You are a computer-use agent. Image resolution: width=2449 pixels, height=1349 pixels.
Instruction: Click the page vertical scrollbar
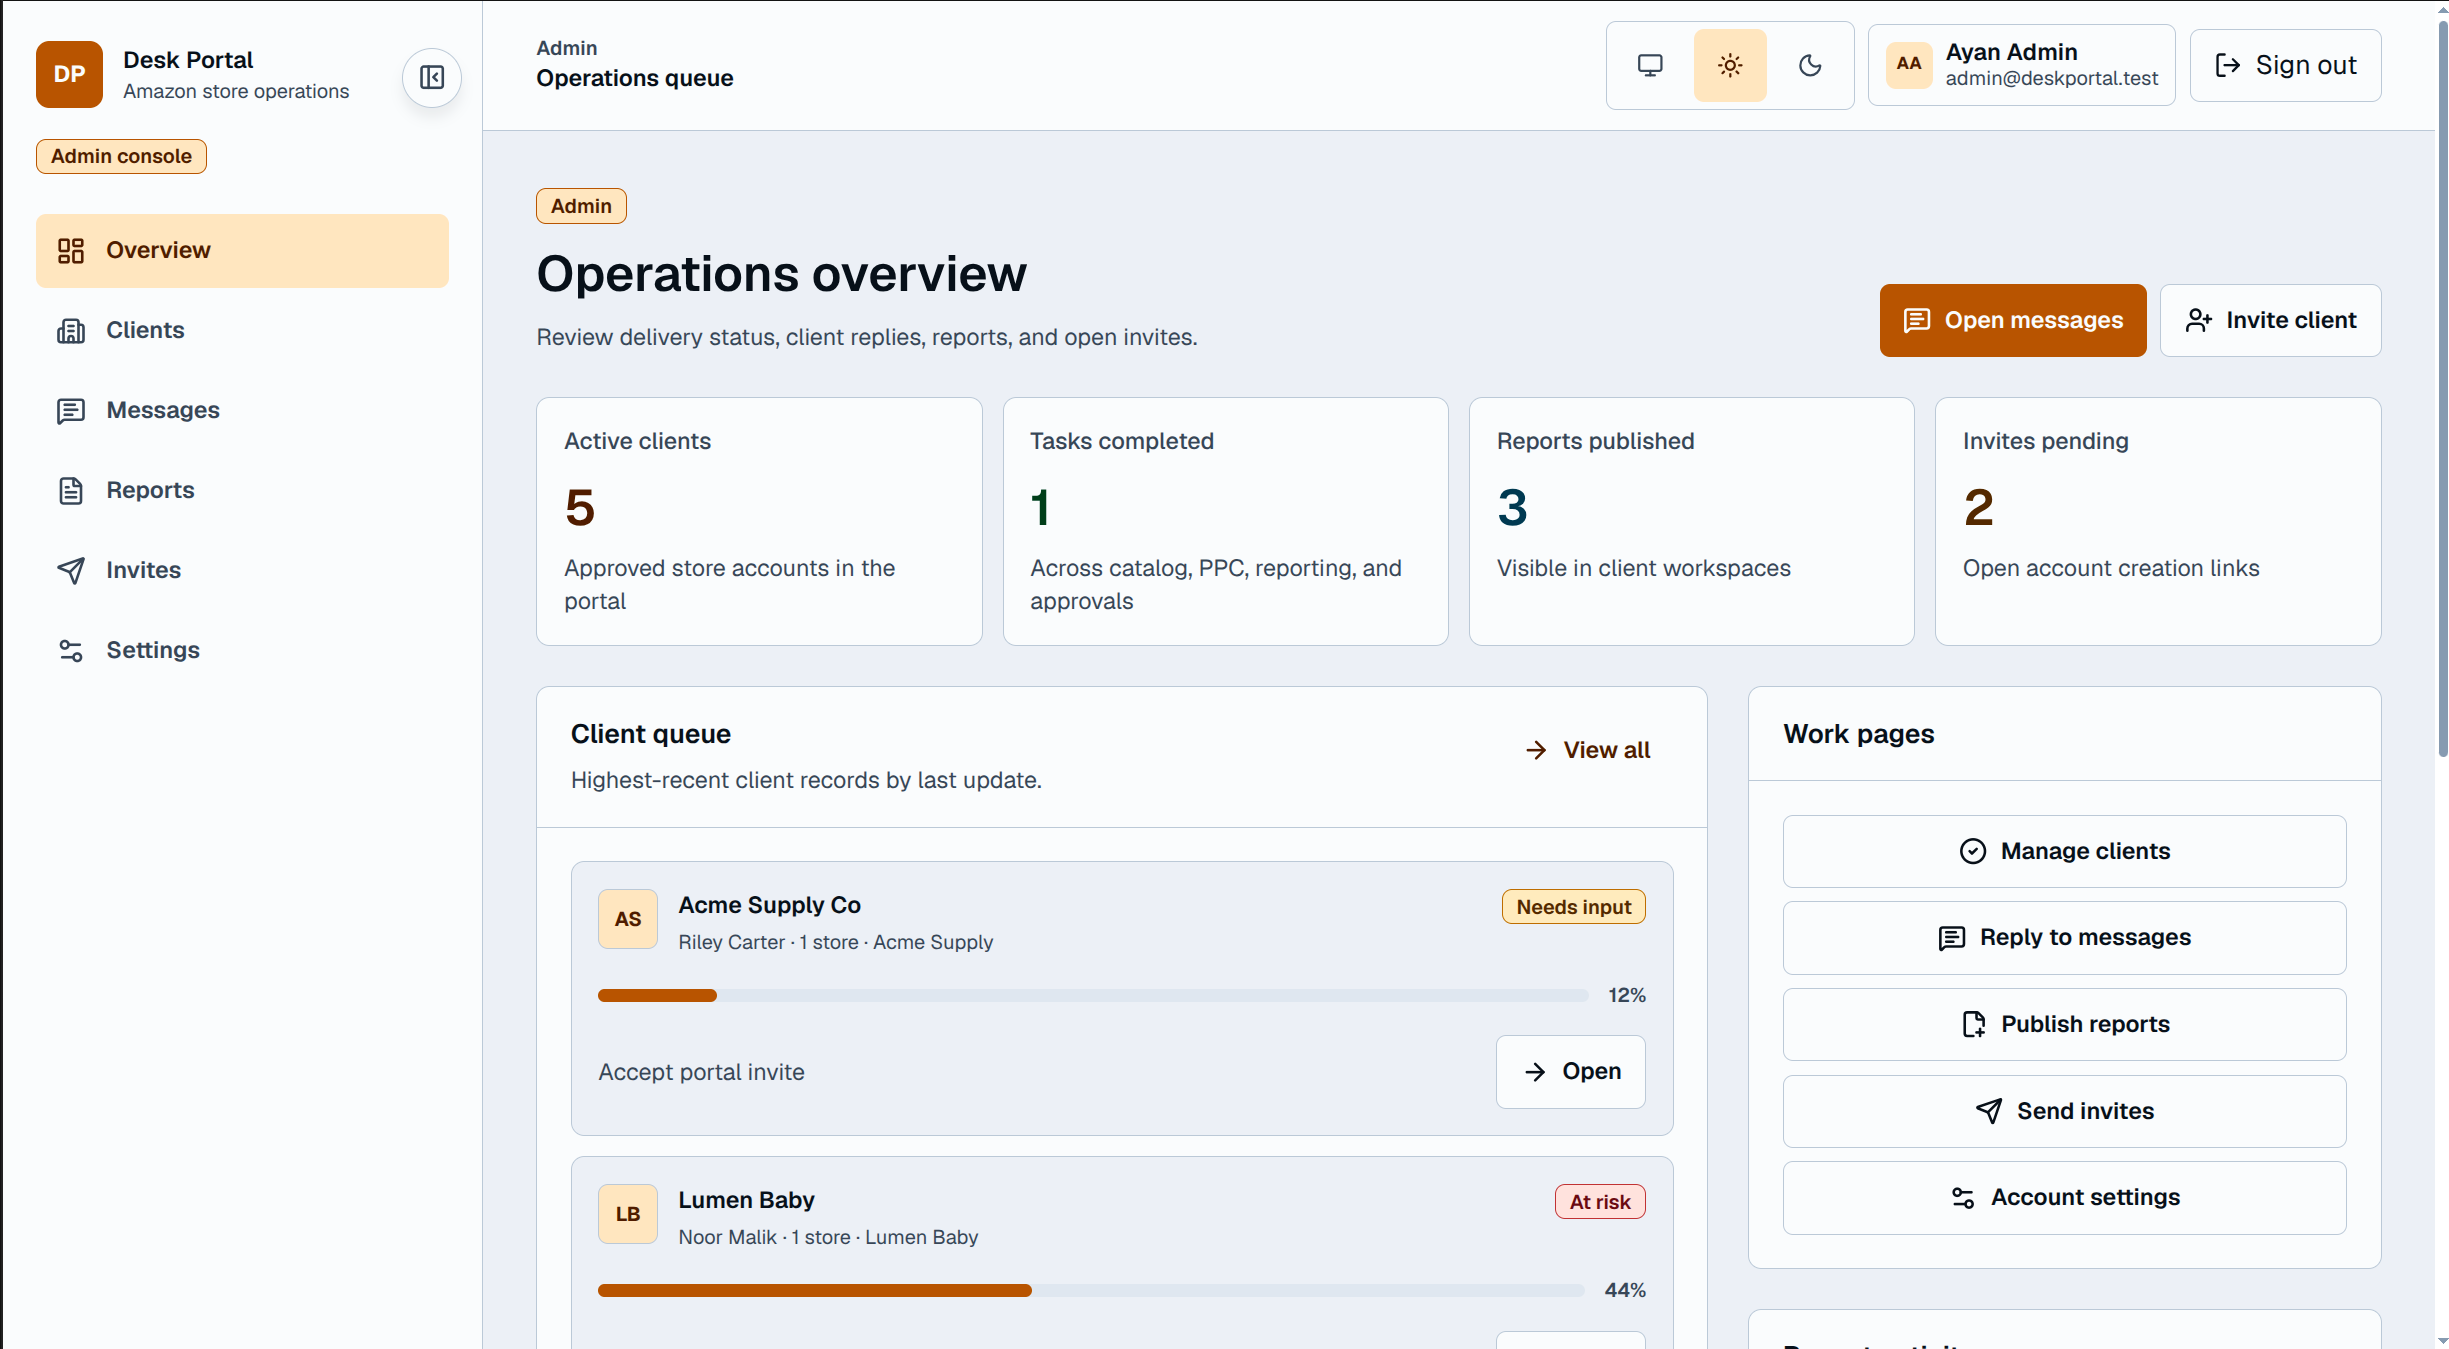[2442, 390]
